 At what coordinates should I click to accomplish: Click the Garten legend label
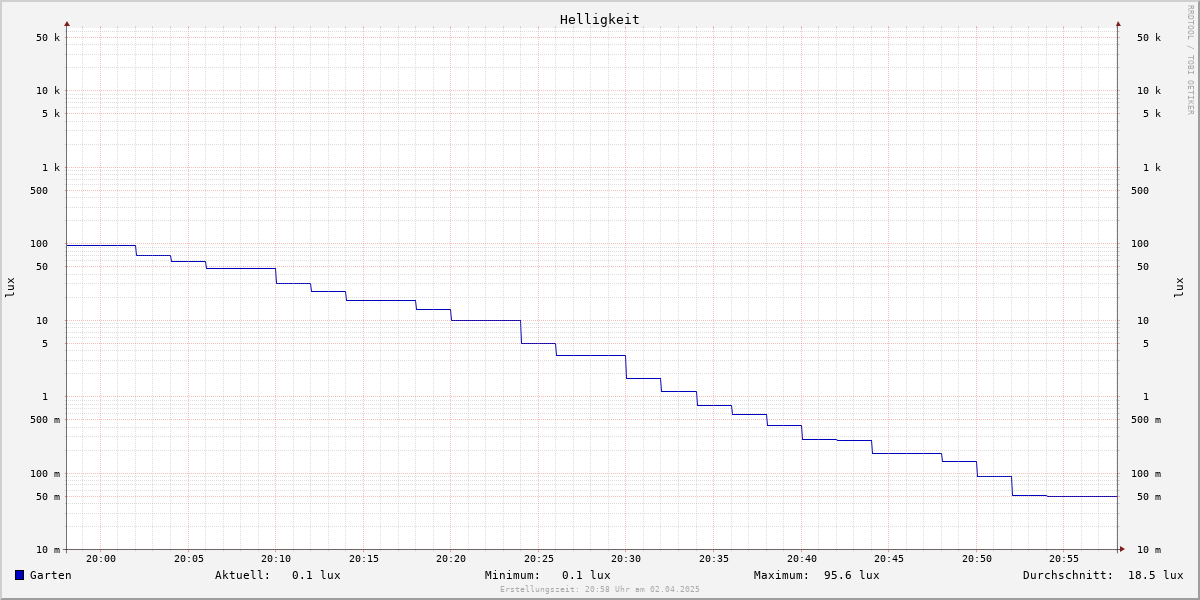[51, 575]
